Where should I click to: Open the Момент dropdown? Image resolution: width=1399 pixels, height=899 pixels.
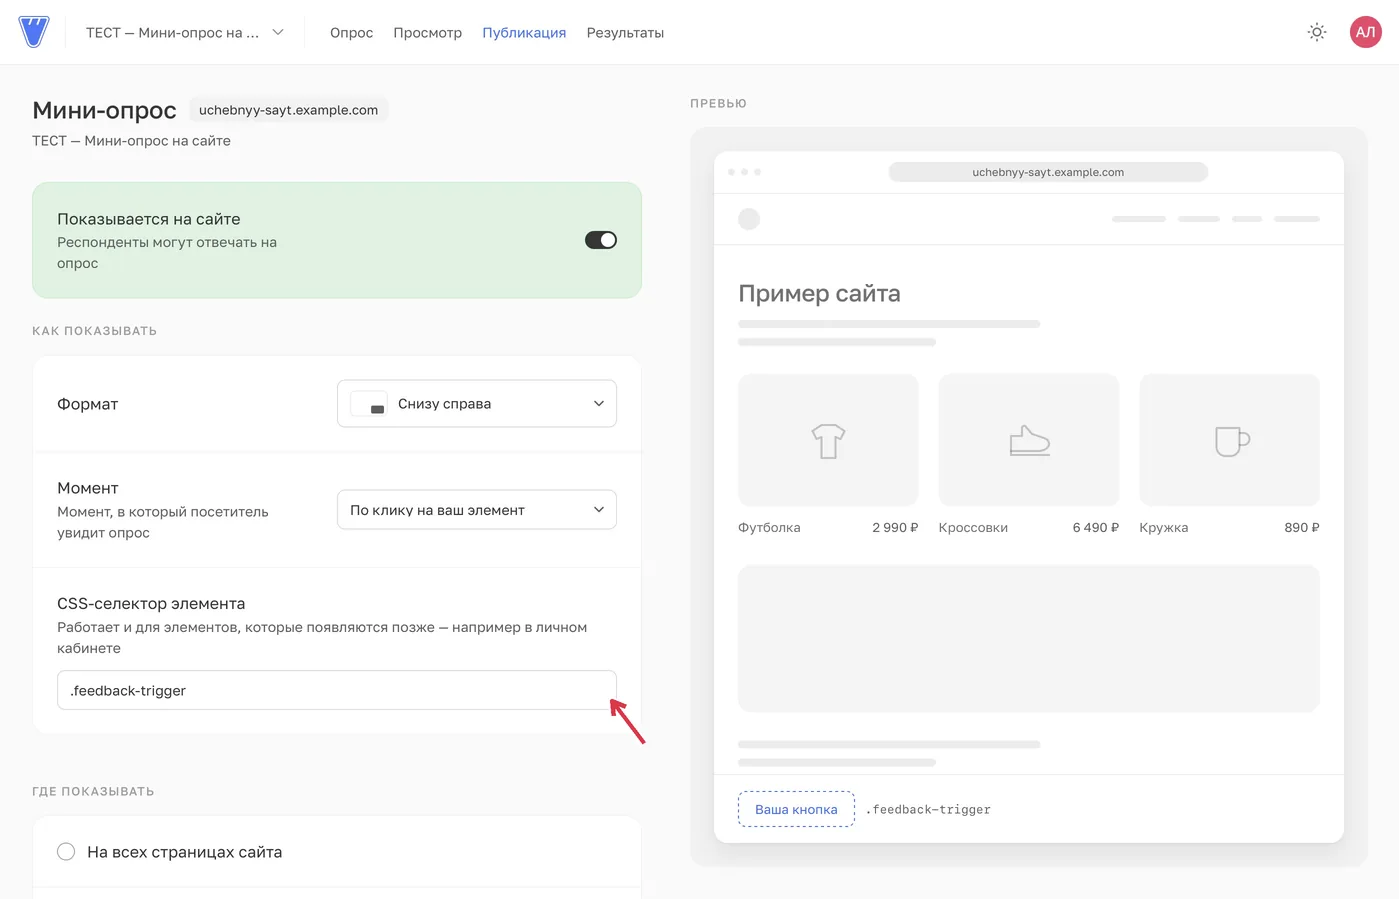pyautogui.click(x=477, y=510)
